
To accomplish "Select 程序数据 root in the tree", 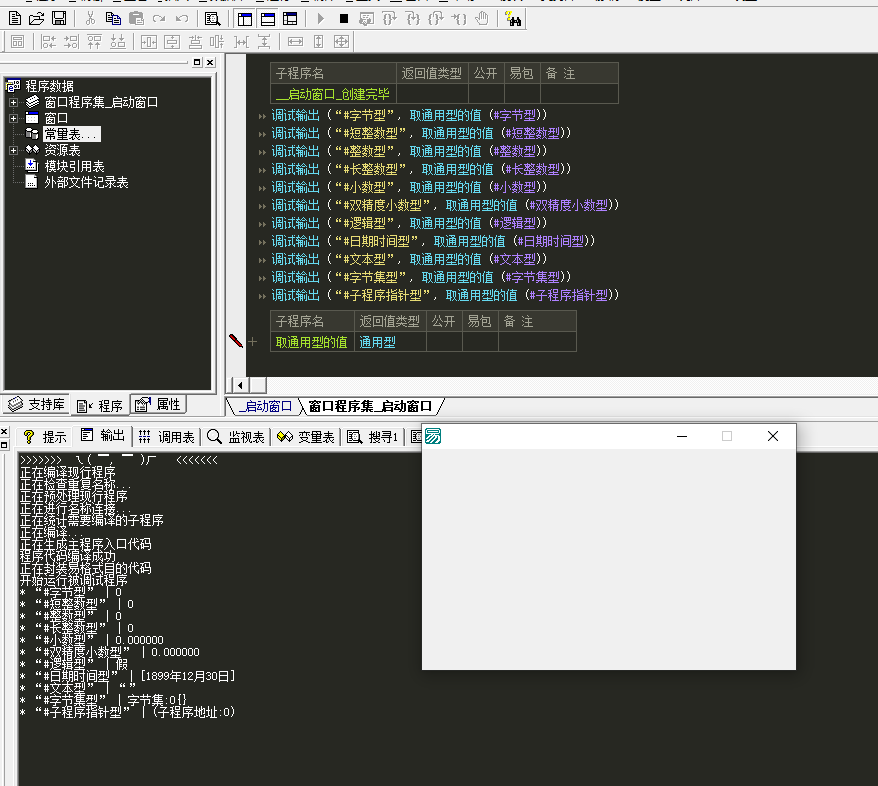I will pyautogui.click(x=49, y=86).
